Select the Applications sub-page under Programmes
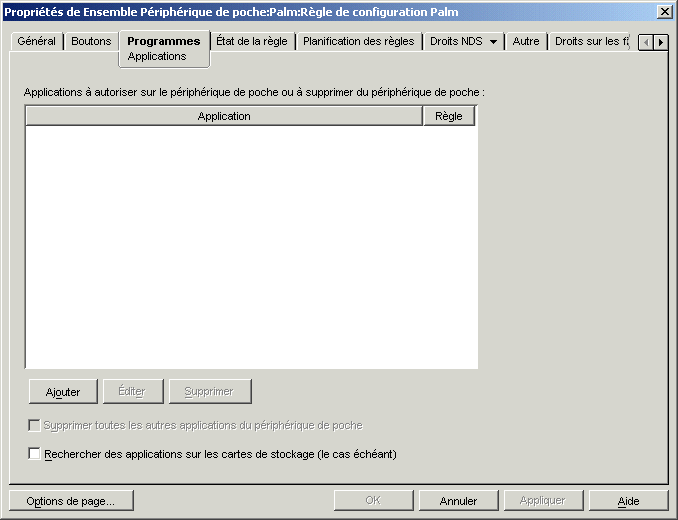Screen dimensions: 678x520 point(157,57)
